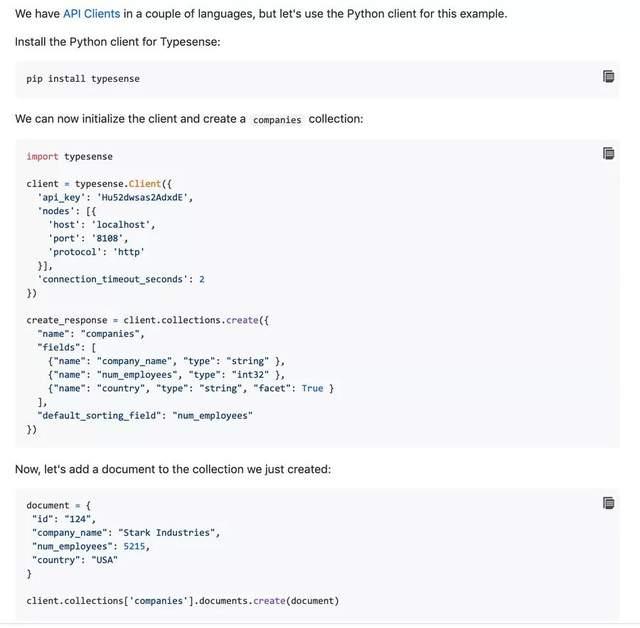The image size is (640, 628).
Task: Click the 'int32' type string
Action: 250,375
